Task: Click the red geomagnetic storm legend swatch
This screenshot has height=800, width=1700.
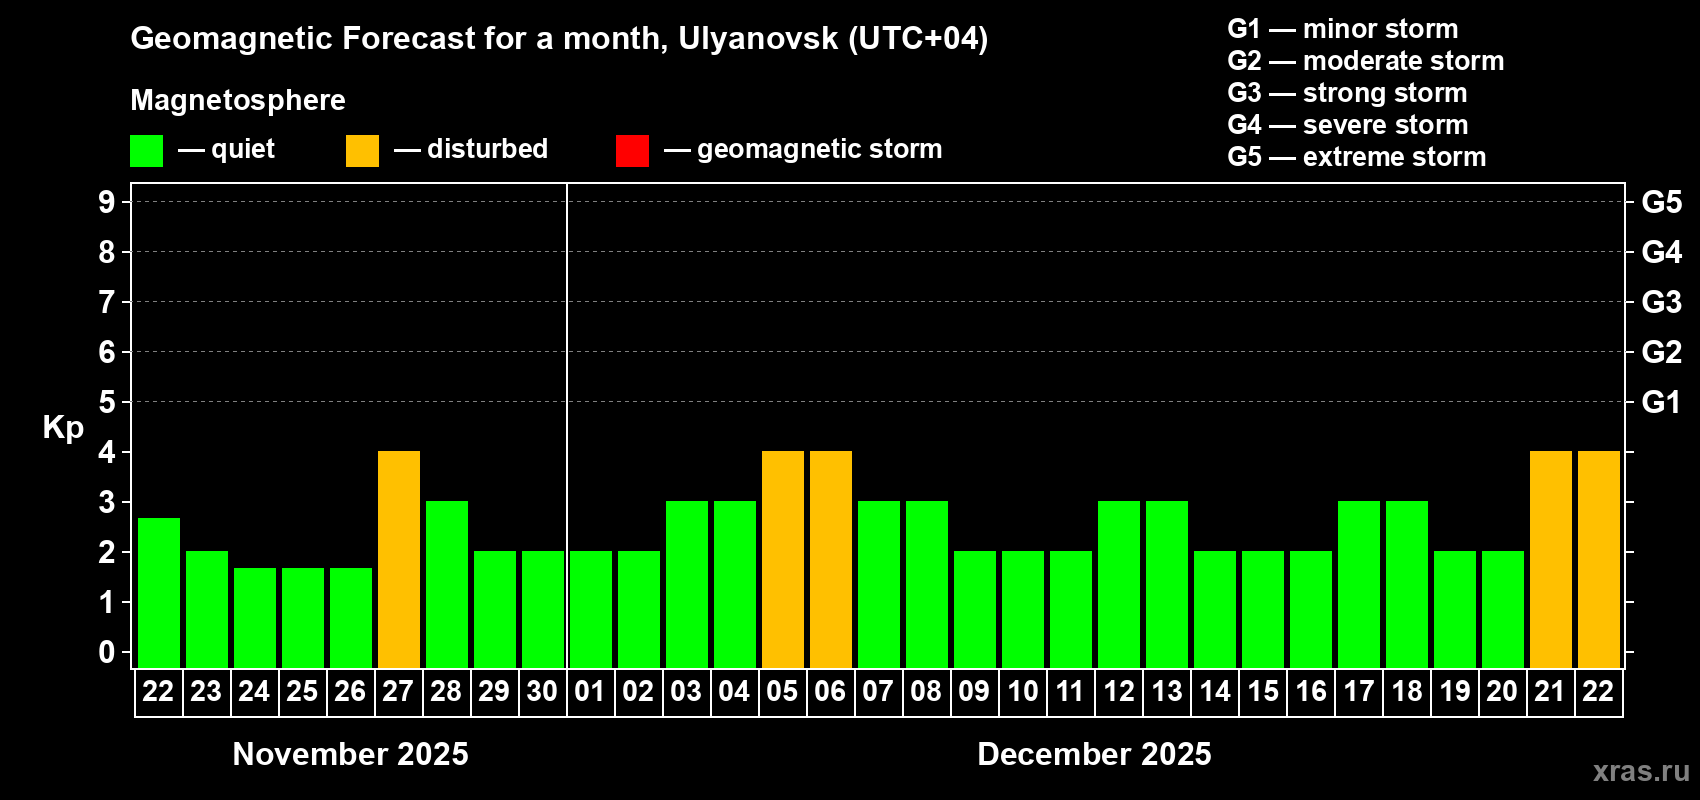Action: click(632, 151)
